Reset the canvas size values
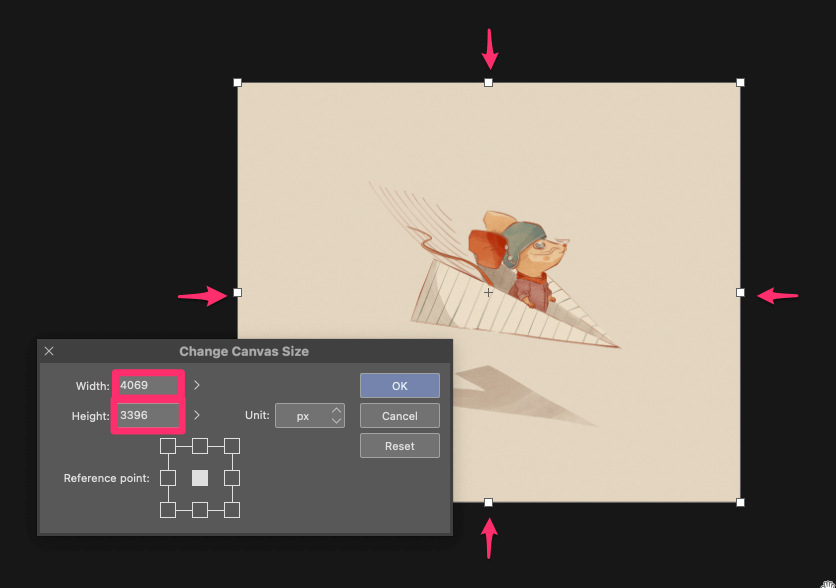The width and height of the screenshot is (836, 588). click(x=399, y=445)
